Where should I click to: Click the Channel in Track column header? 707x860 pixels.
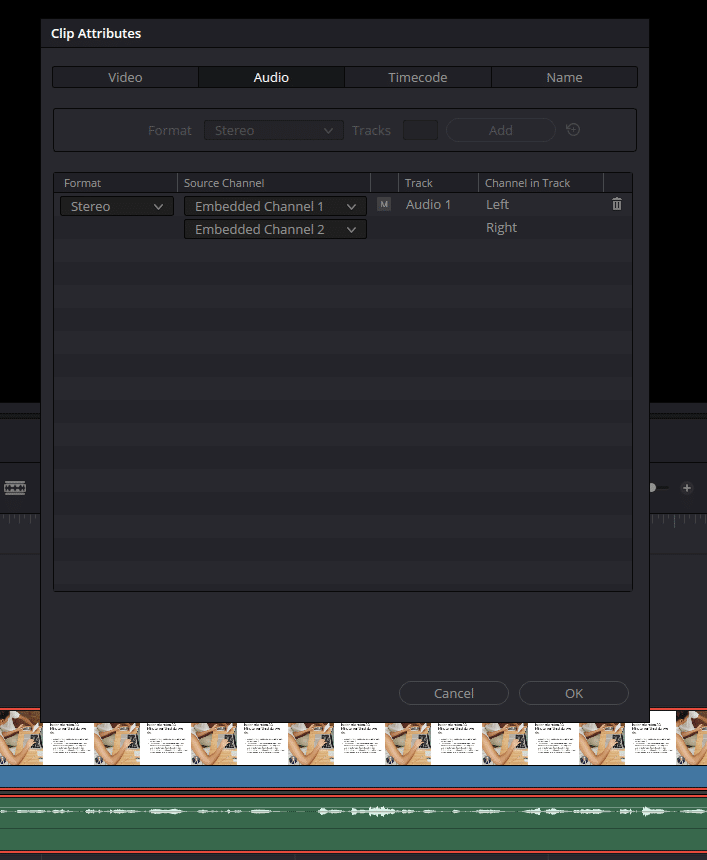[541, 183]
